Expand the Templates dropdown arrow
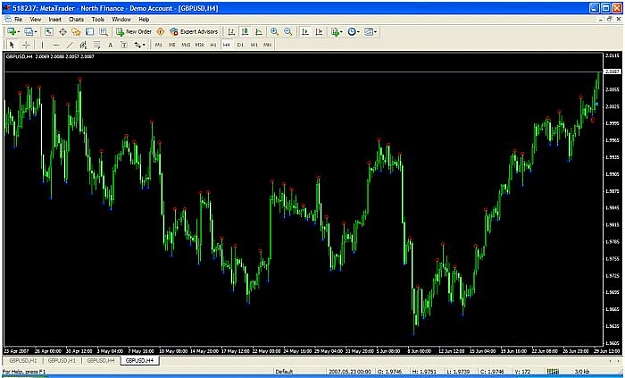The image size is (625, 378). coord(375,32)
